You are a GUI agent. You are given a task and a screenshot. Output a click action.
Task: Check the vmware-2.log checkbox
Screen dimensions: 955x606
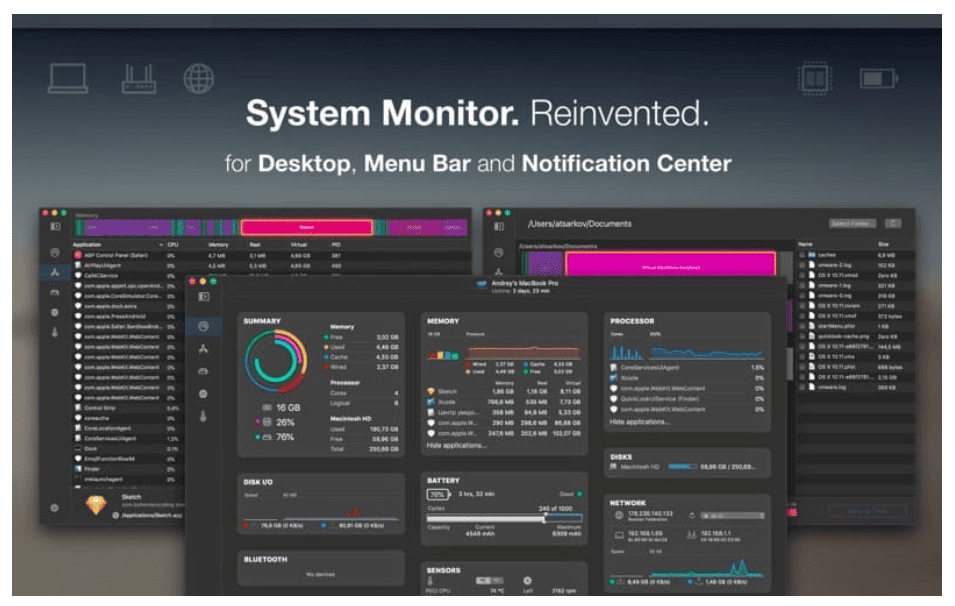coord(802,266)
